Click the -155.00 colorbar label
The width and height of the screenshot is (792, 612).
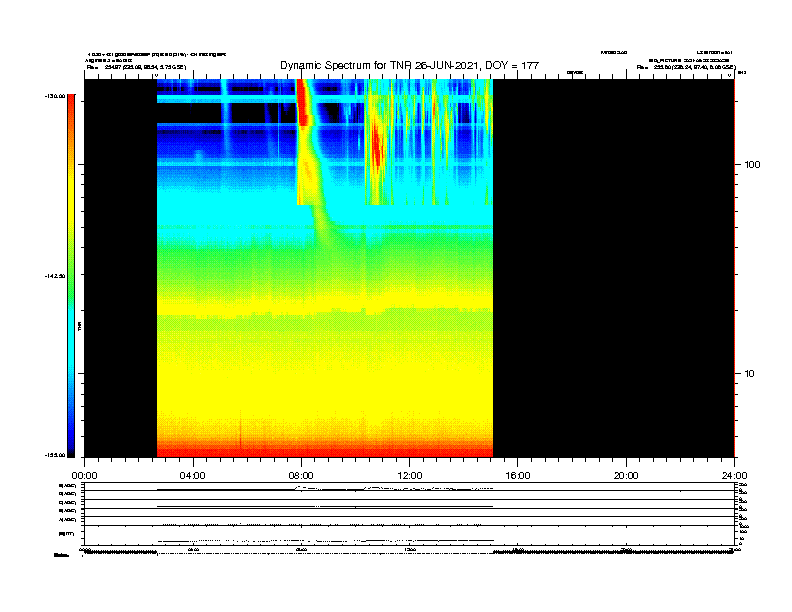[x=55, y=455]
